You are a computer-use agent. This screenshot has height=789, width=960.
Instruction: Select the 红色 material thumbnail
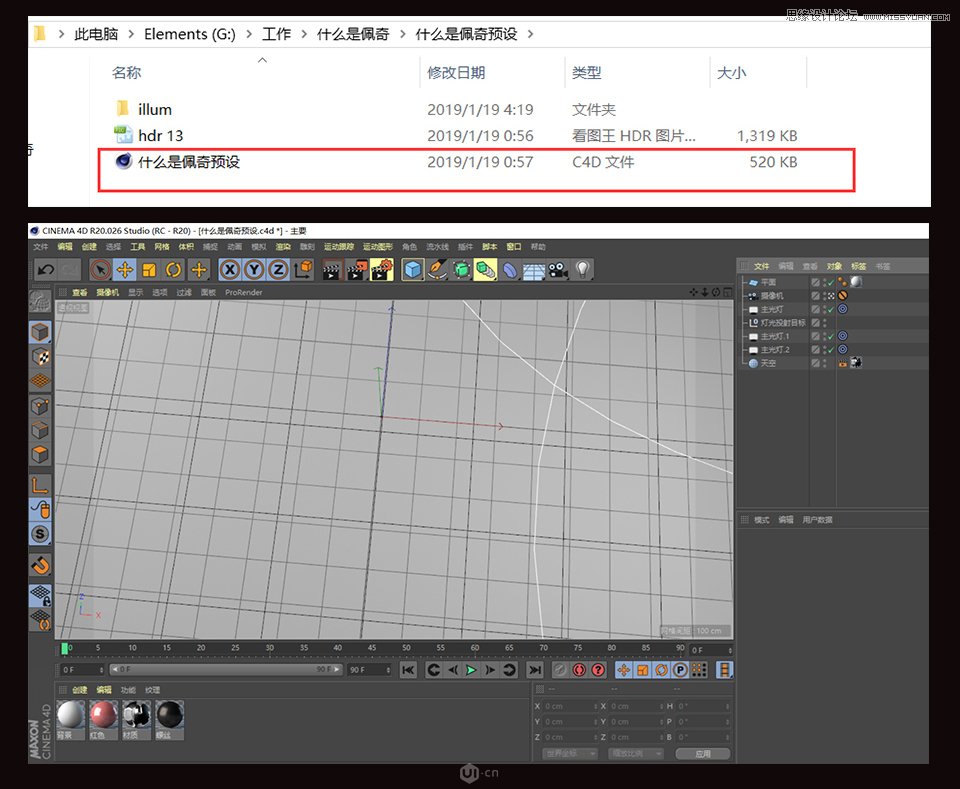click(x=101, y=715)
